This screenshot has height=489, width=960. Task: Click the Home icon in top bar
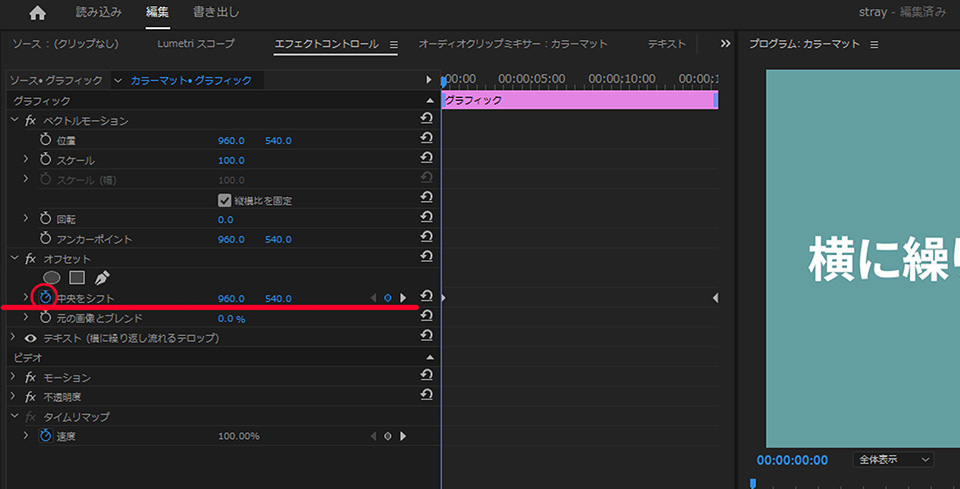click(38, 13)
